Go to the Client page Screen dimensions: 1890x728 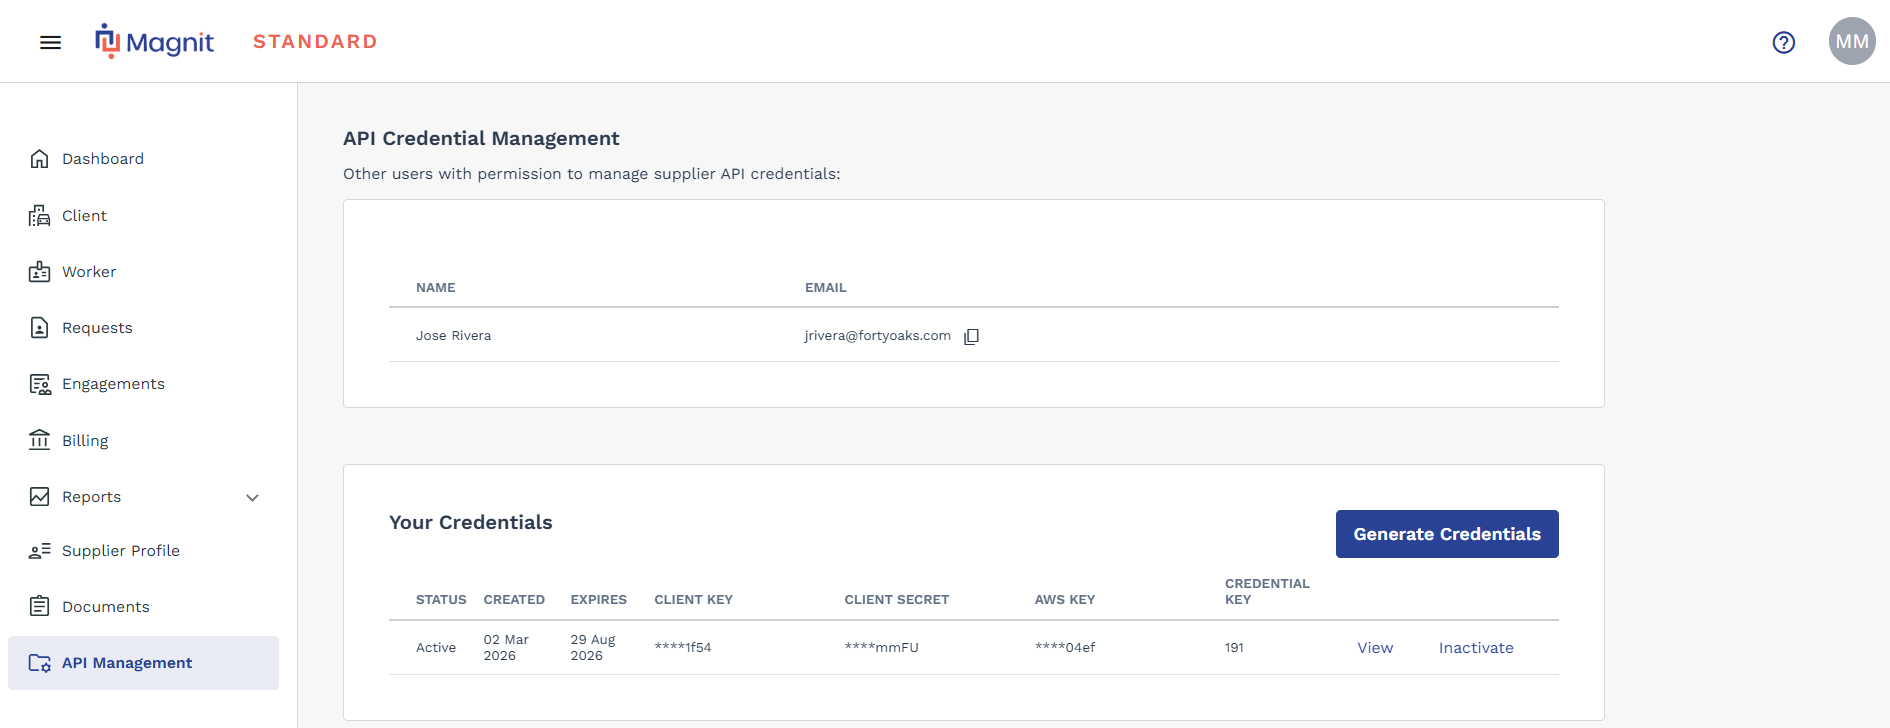tap(84, 216)
